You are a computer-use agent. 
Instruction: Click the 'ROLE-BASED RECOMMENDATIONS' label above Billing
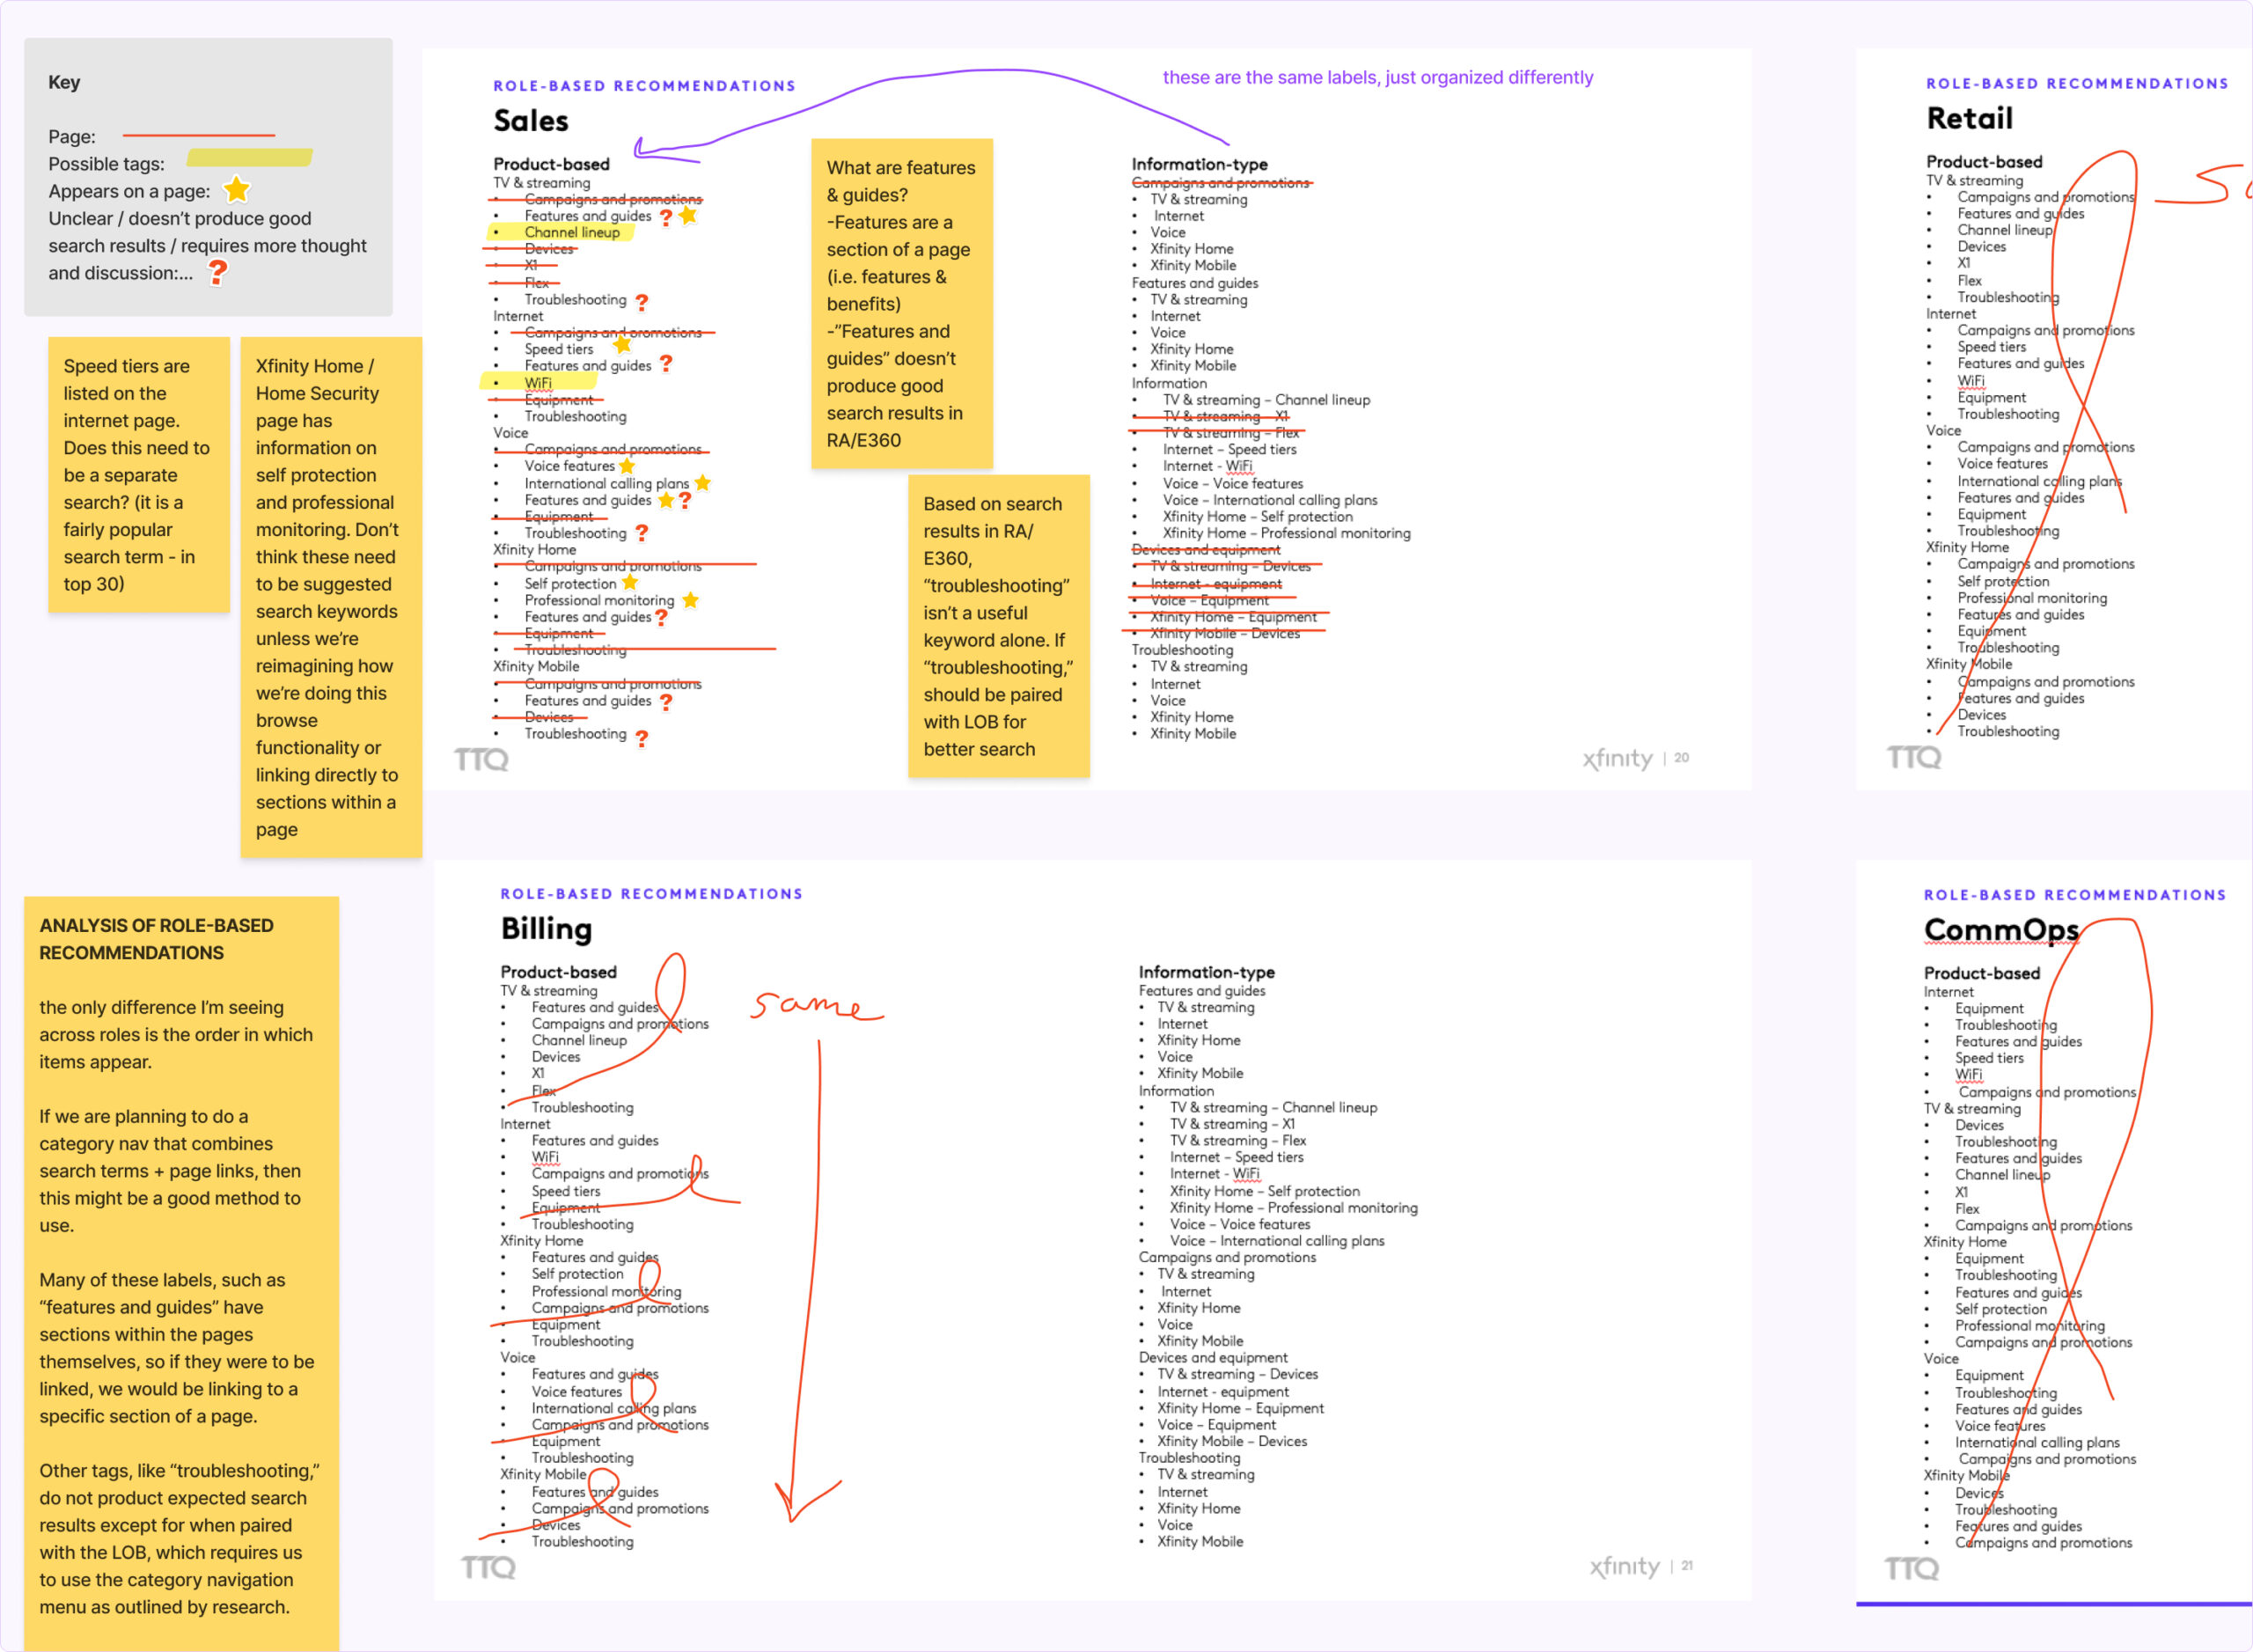(x=651, y=894)
